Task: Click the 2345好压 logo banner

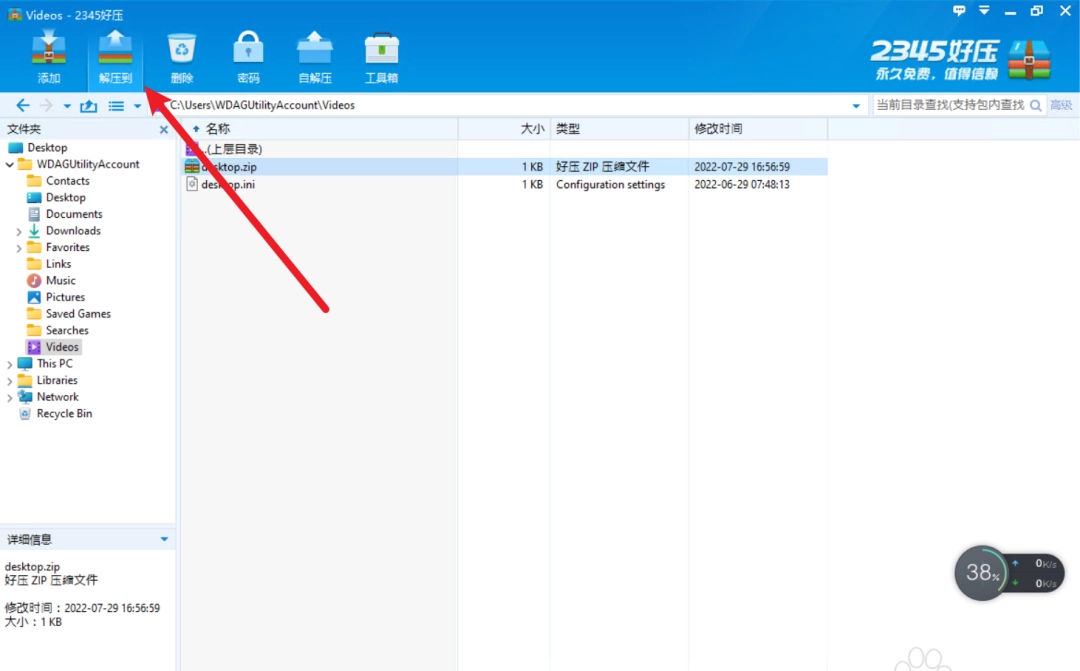Action: coord(959,60)
